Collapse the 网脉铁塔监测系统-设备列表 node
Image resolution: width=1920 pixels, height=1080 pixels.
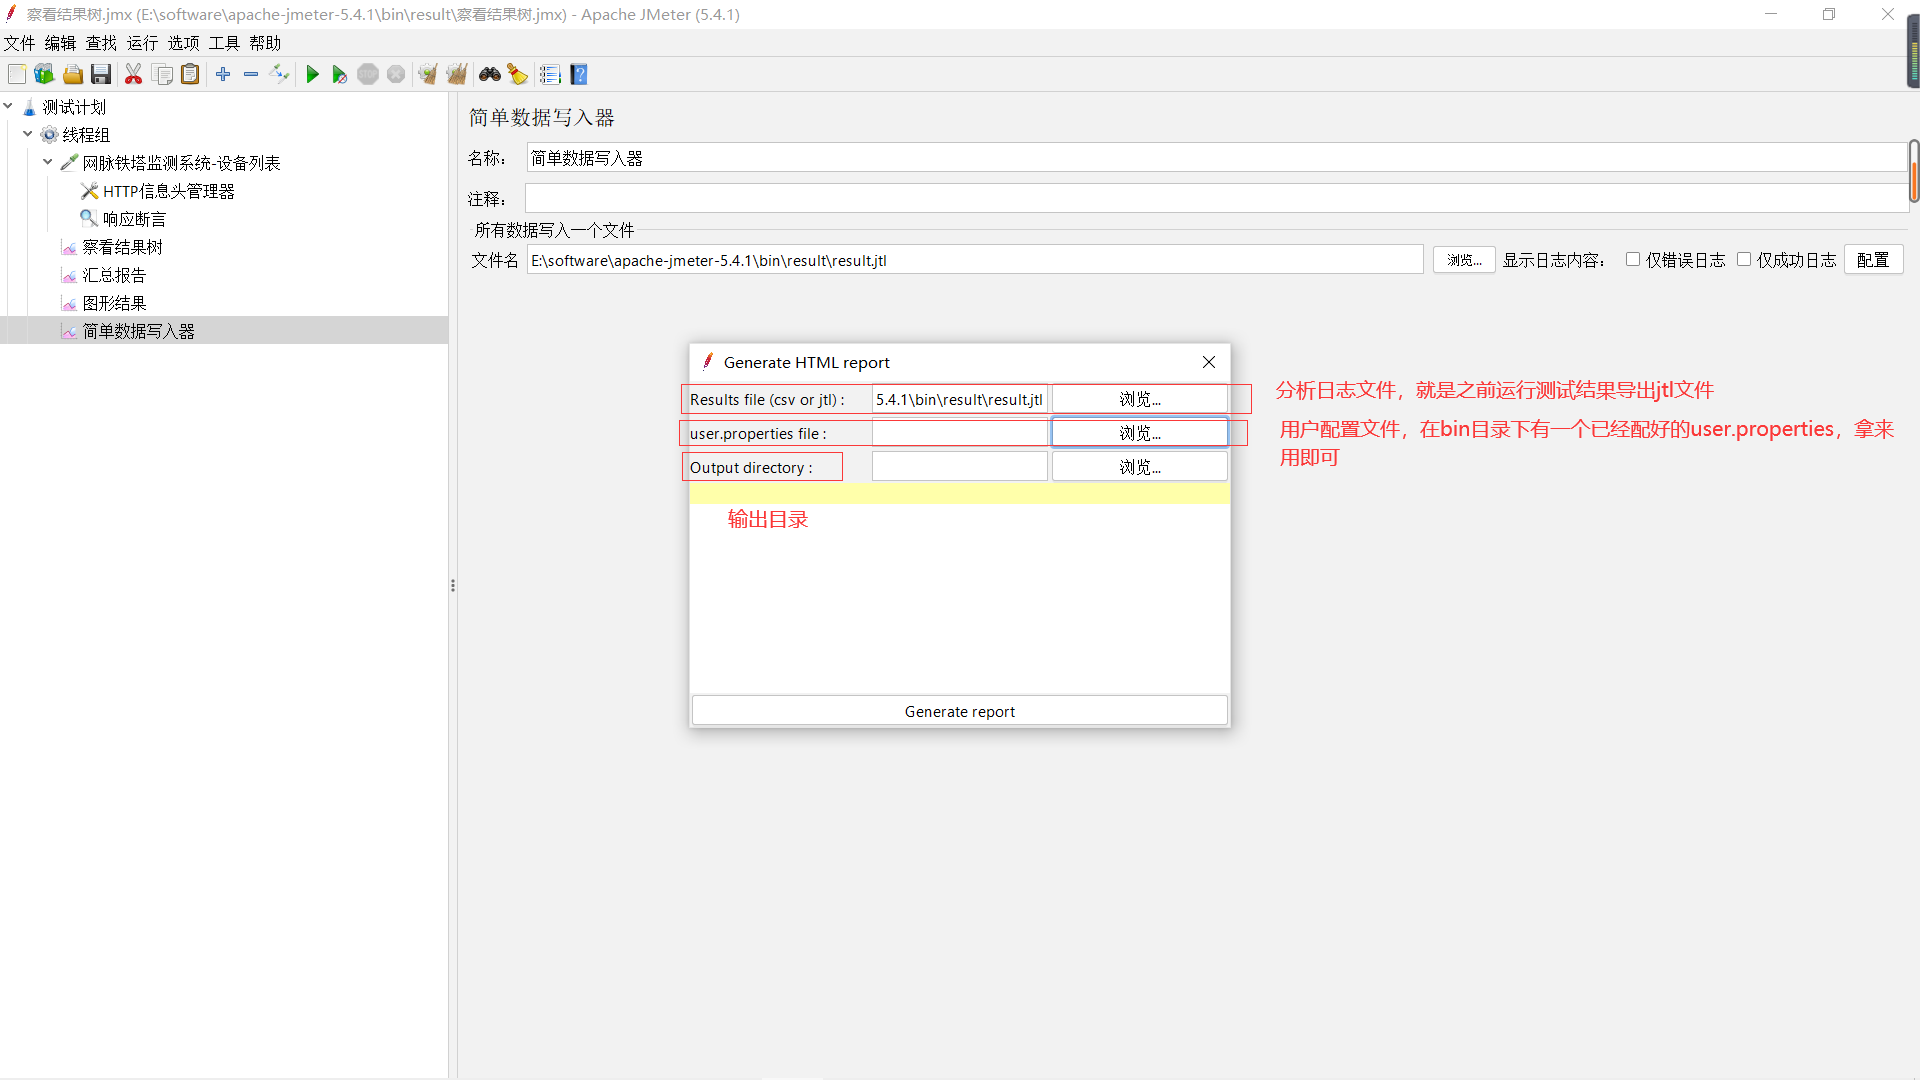click(x=48, y=162)
